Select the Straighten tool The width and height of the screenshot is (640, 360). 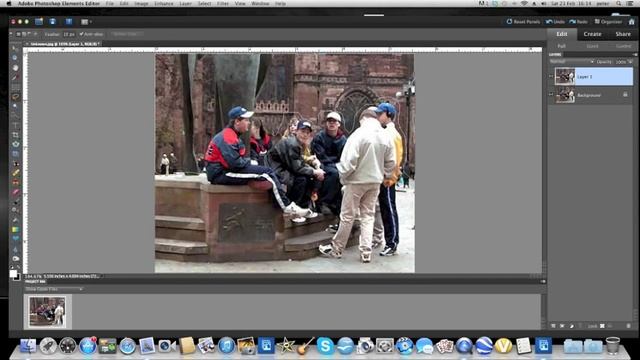click(x=16, y=153)
